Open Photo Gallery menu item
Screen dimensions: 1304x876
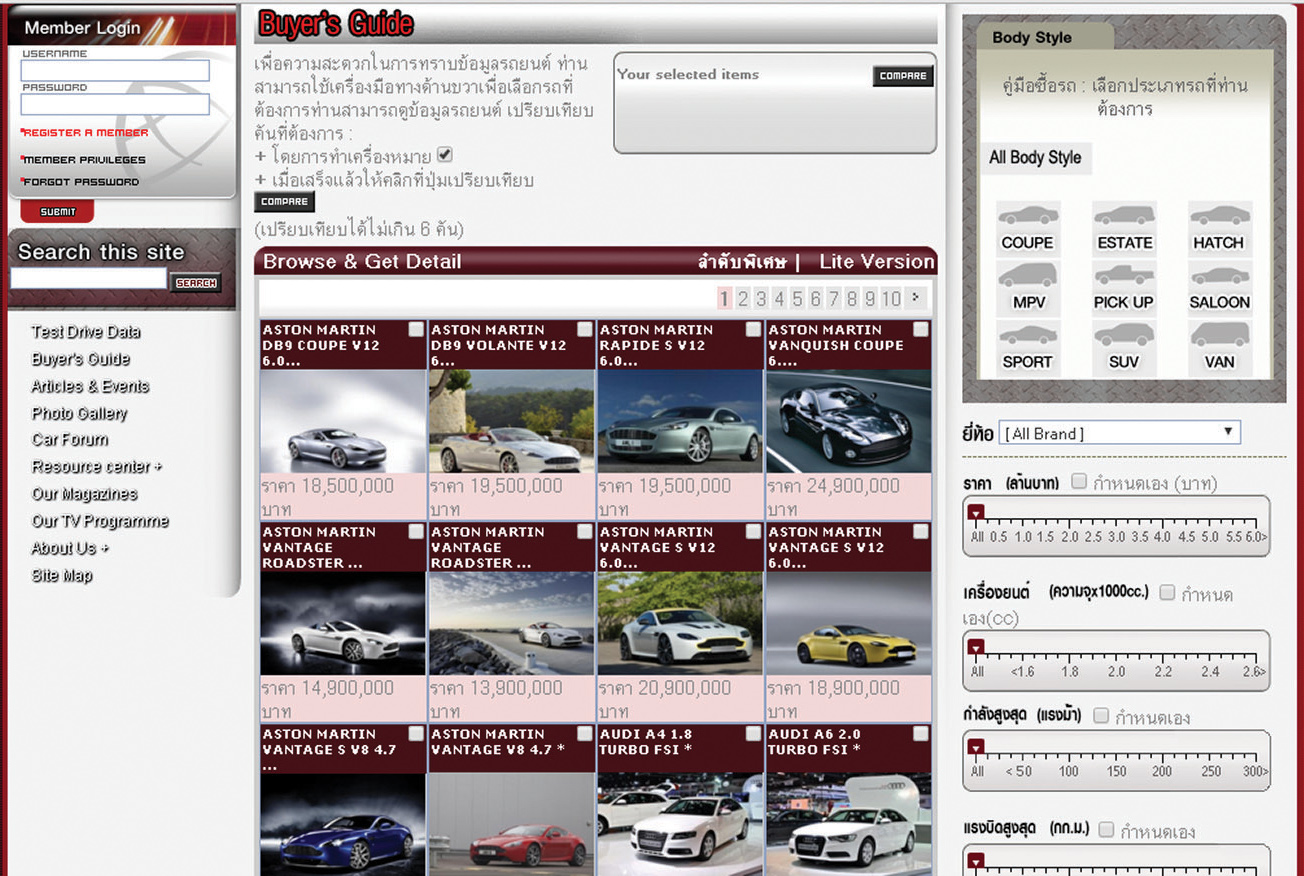click(x=79, y=413)
